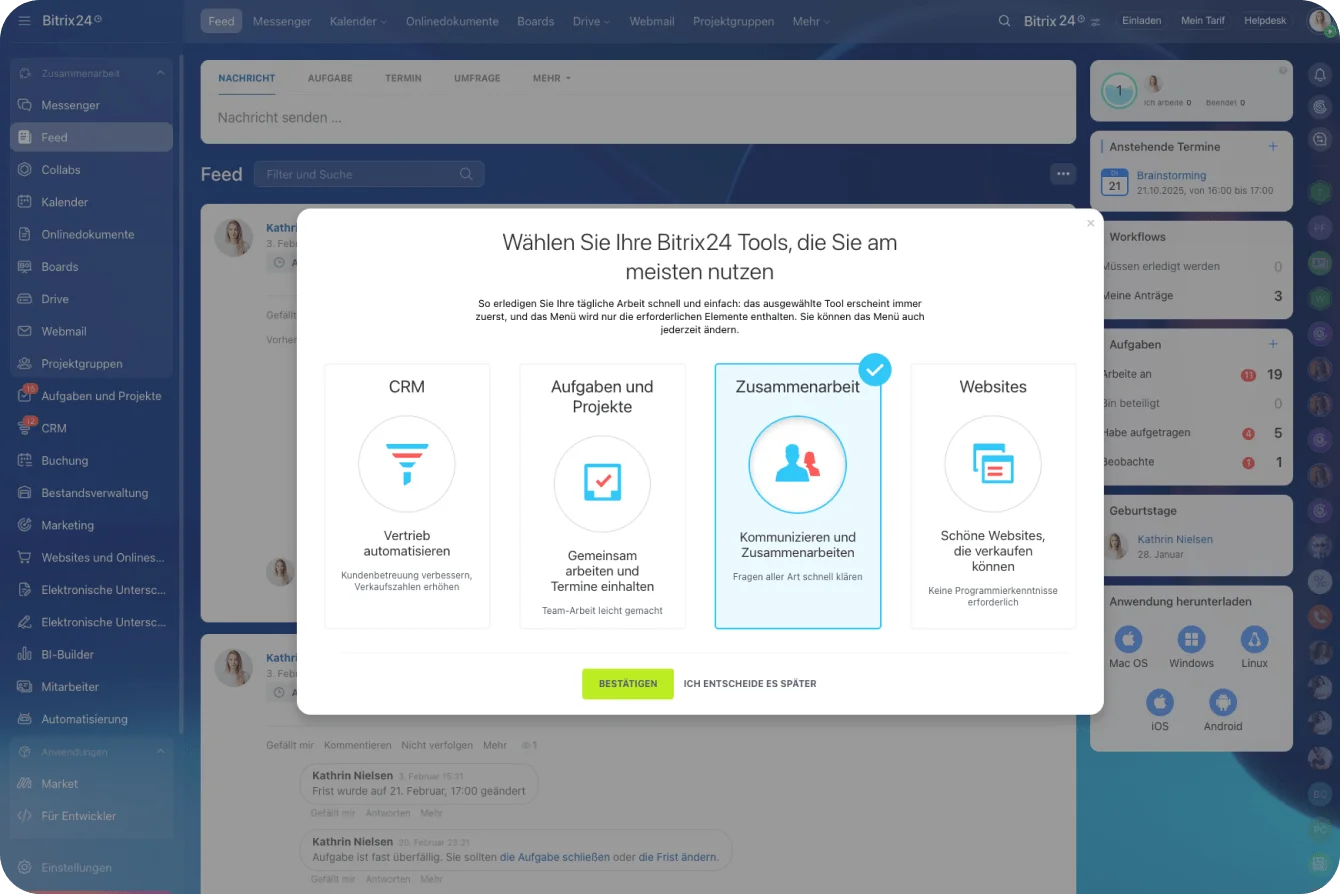Image resolution: width=1340 pixels, height=894 pixels.
Task: Switch to the Aufgabe tab
Action: [329, 78]
